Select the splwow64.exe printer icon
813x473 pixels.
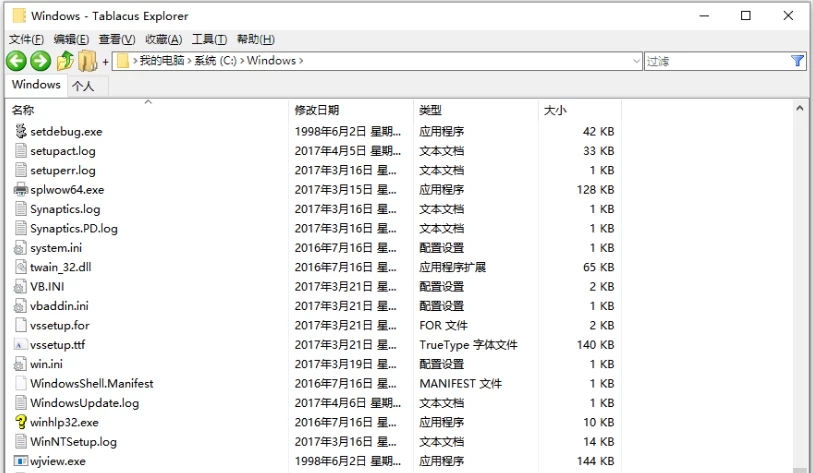21,189
